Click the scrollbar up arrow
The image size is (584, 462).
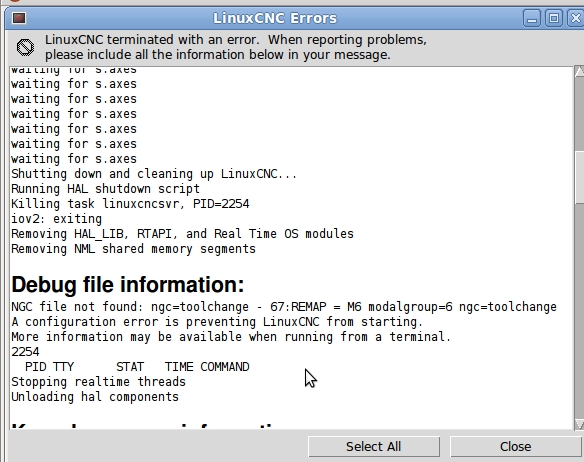click(x=579, y=71)
